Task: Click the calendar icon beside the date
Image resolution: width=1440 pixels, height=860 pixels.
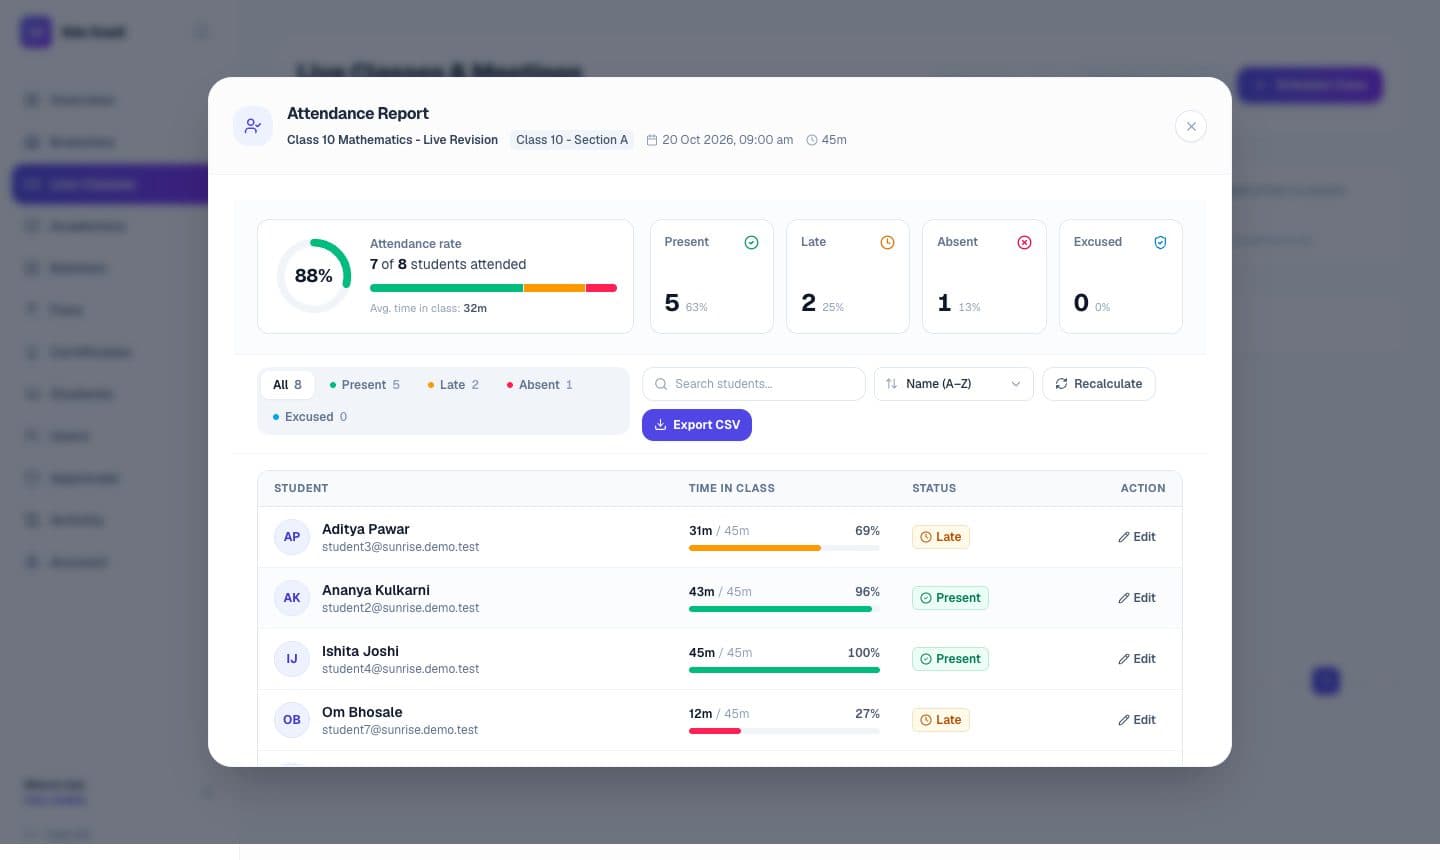Action: tap(652, 140)
